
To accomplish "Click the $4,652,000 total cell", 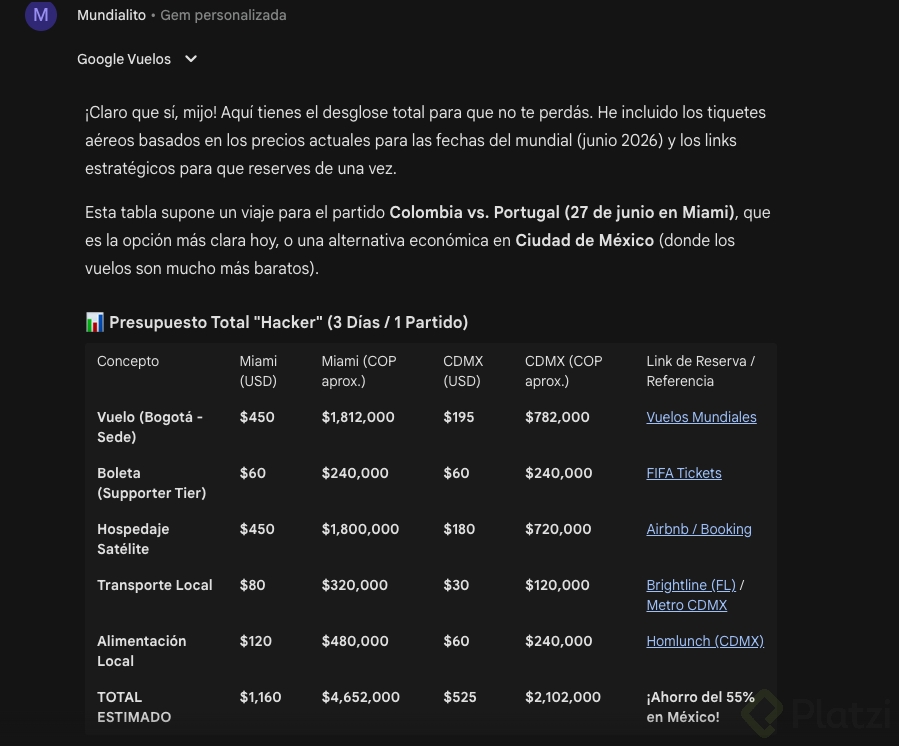I will (x=360, y=697).
